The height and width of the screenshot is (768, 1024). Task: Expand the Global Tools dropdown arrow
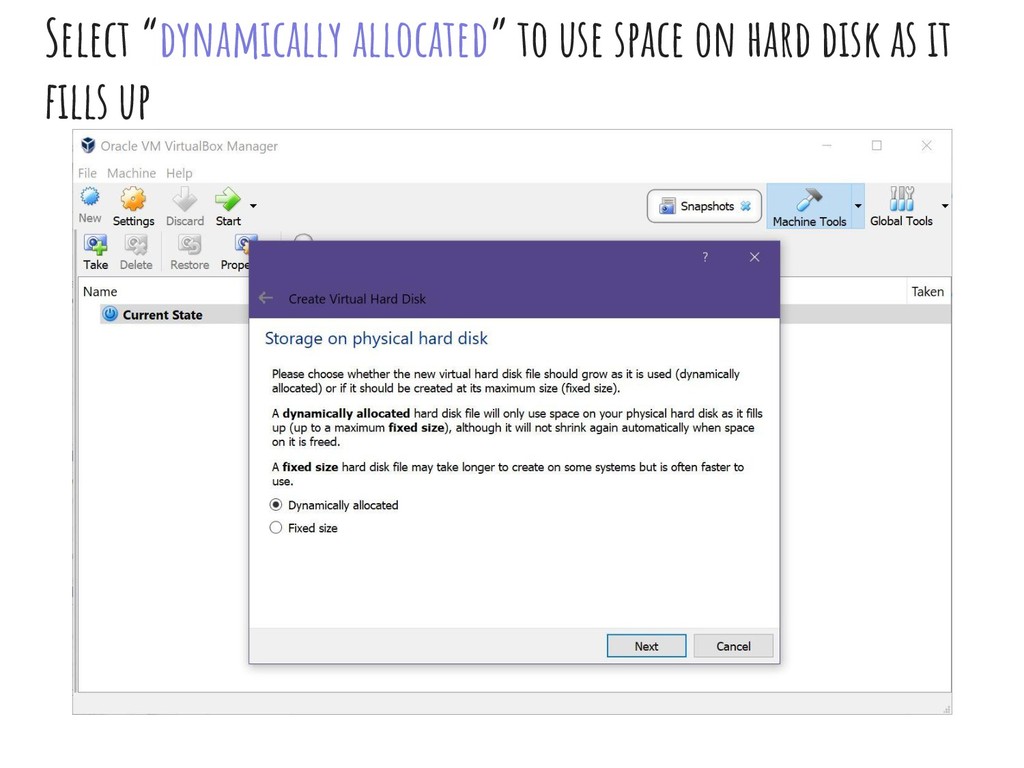pyautogui.click(x=944, y=206)
